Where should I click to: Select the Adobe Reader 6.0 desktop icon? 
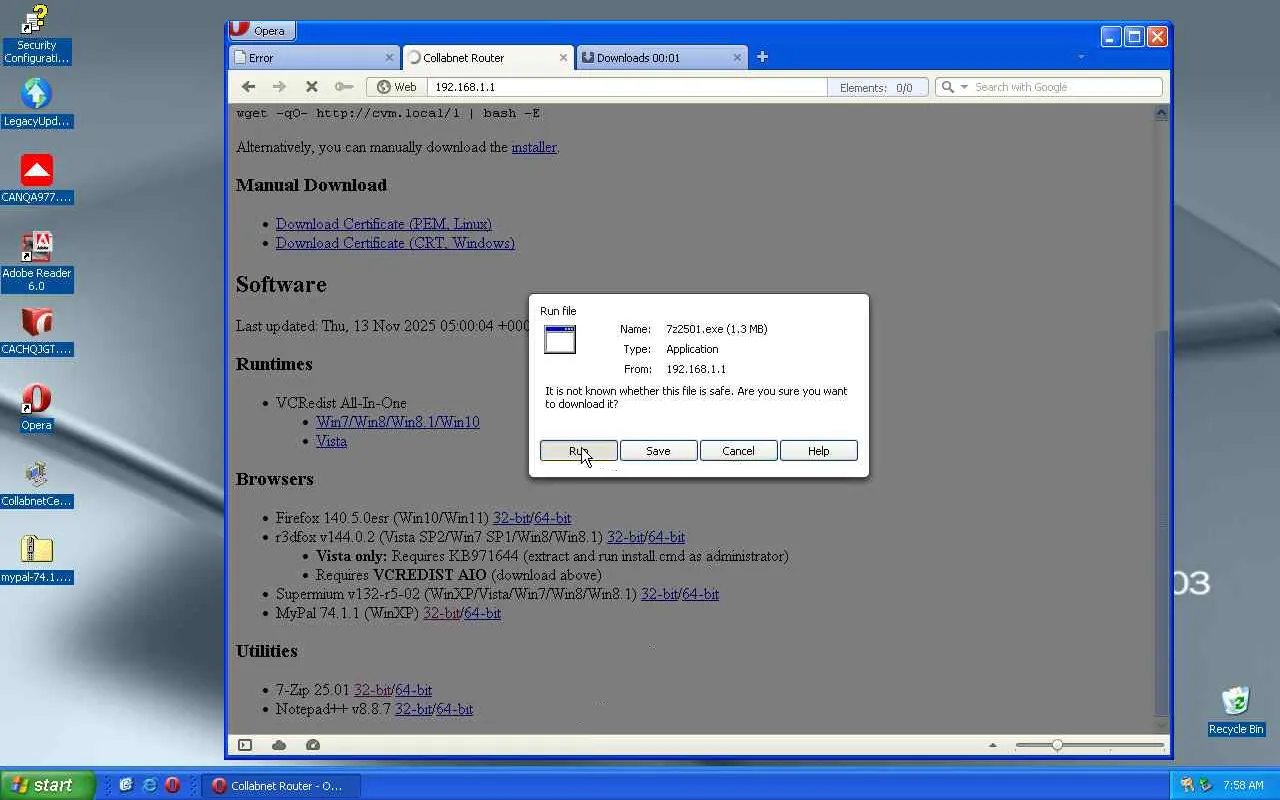pos(36,262)
